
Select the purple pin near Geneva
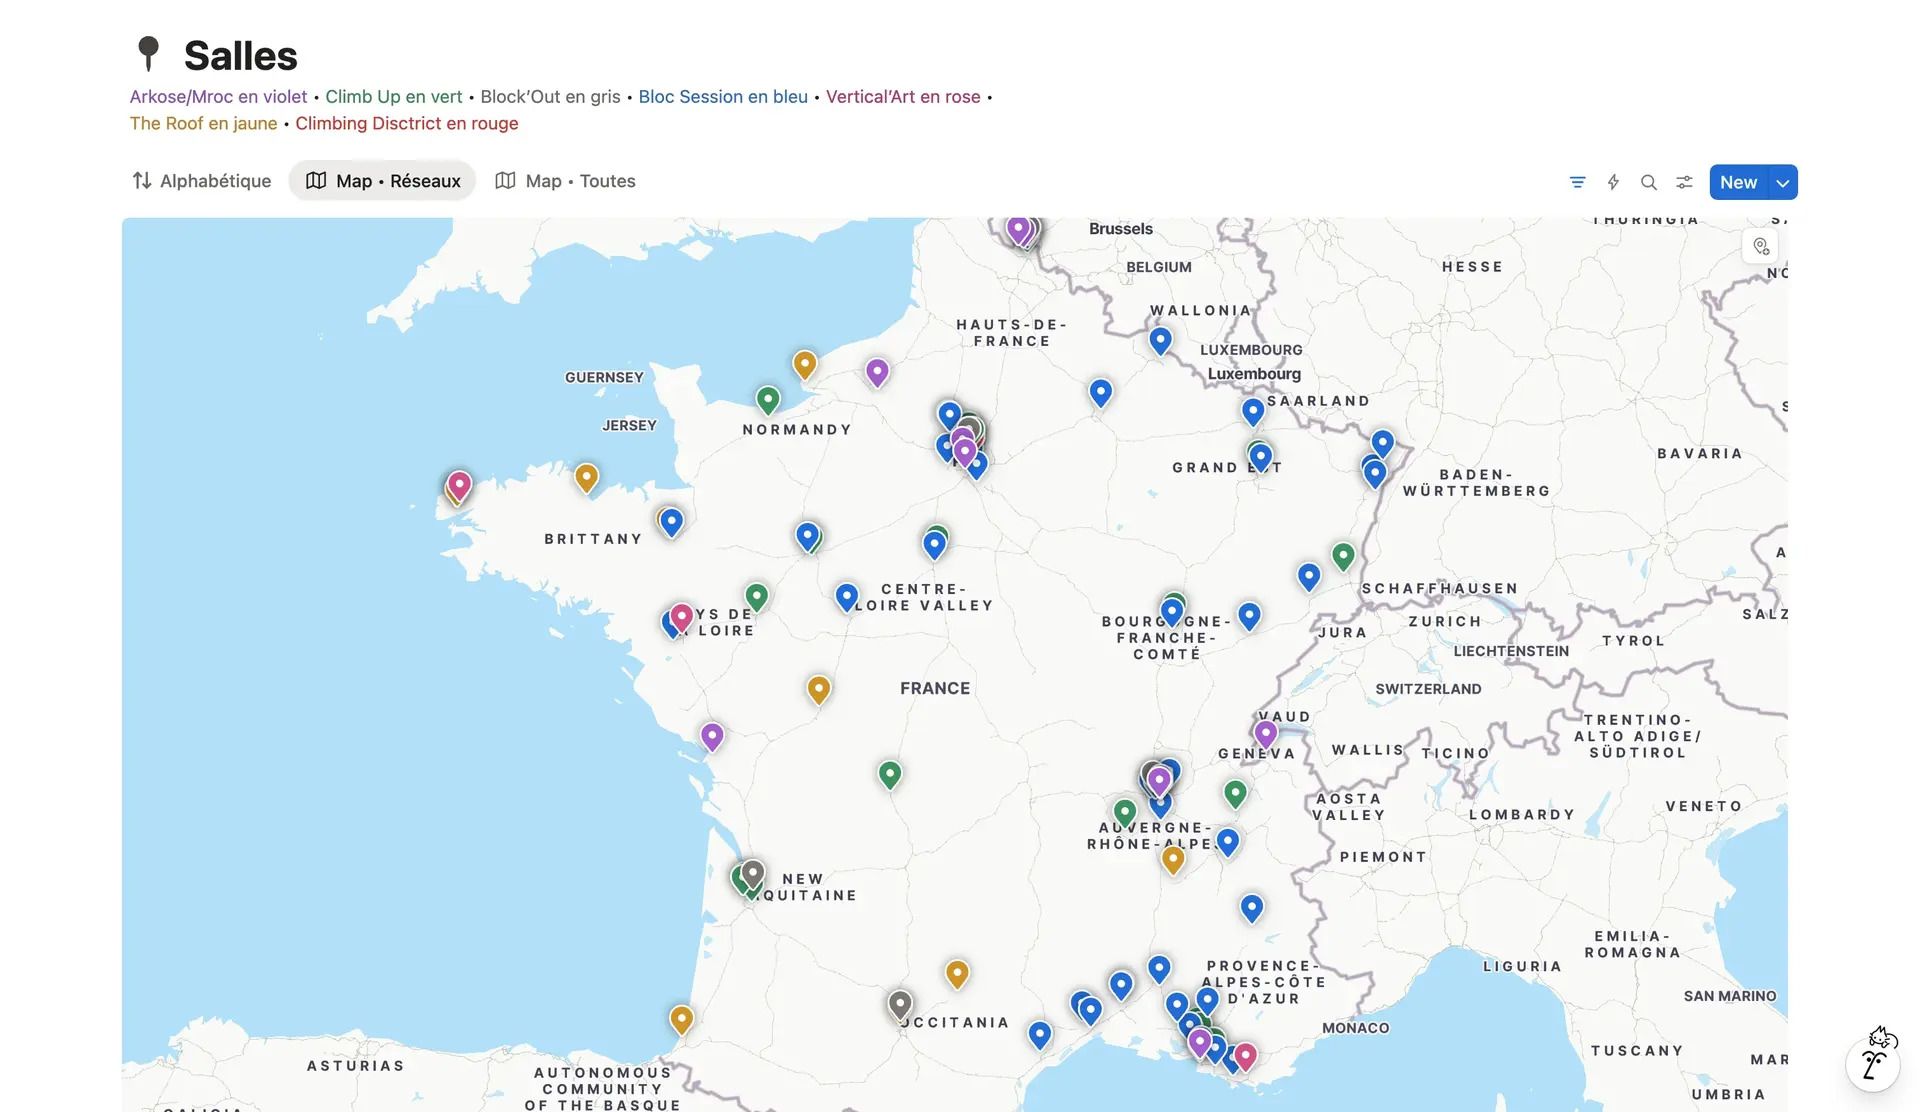[x=1266, y=732]
